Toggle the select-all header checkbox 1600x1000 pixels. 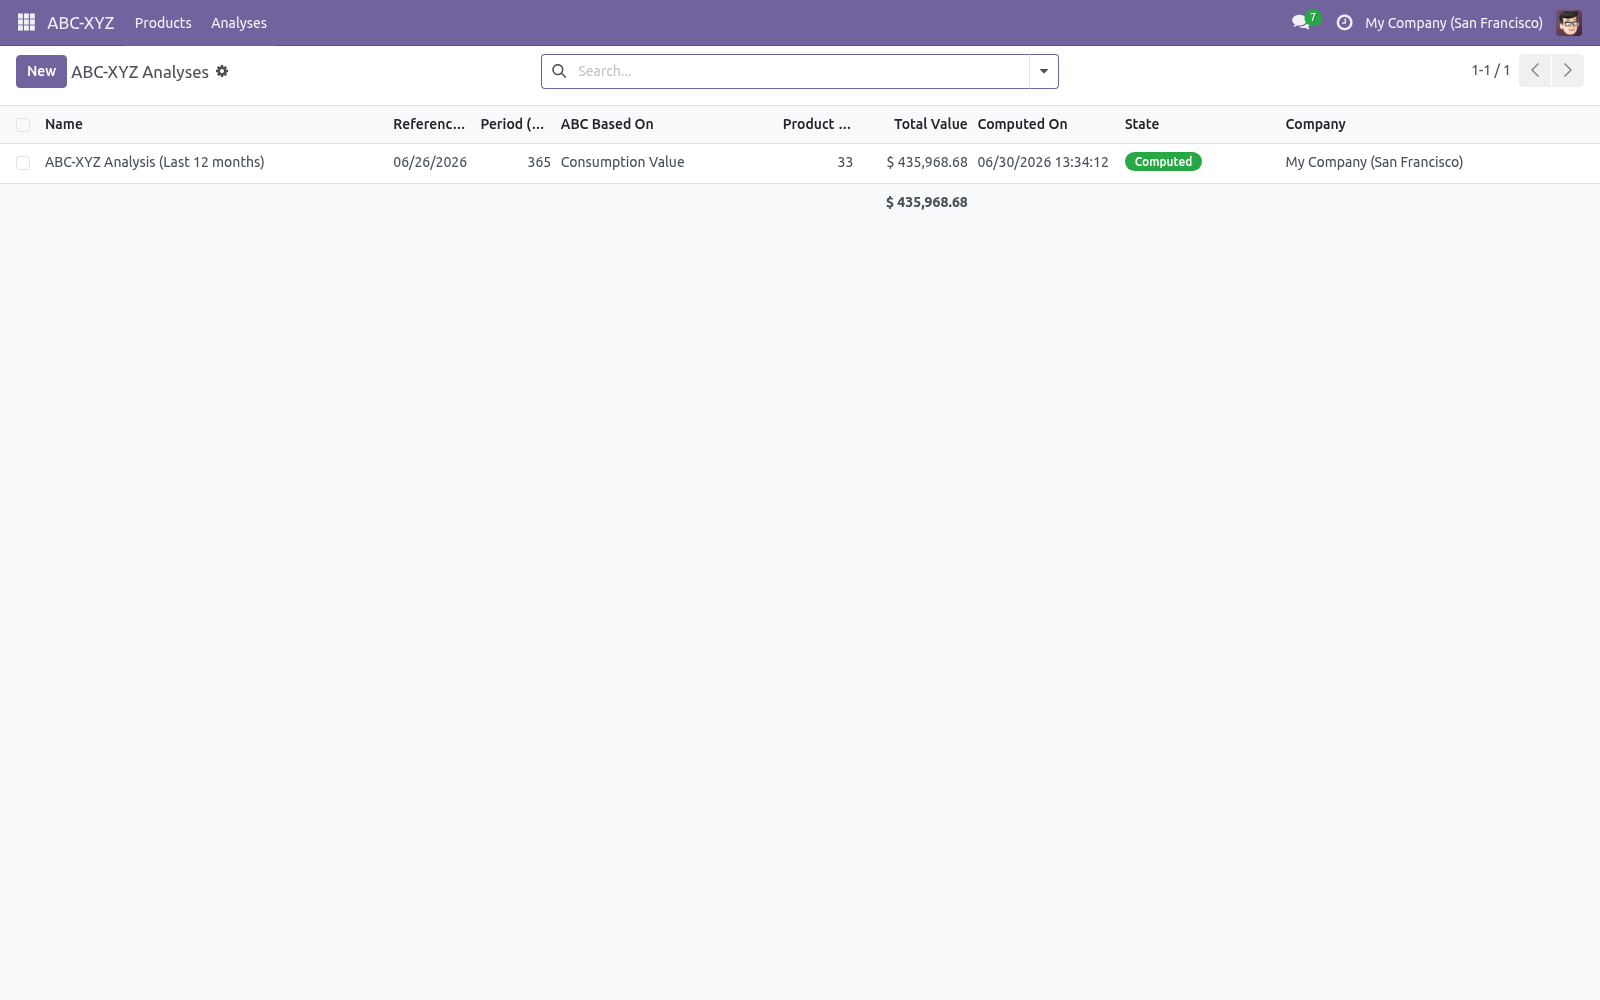click(23, 125)
